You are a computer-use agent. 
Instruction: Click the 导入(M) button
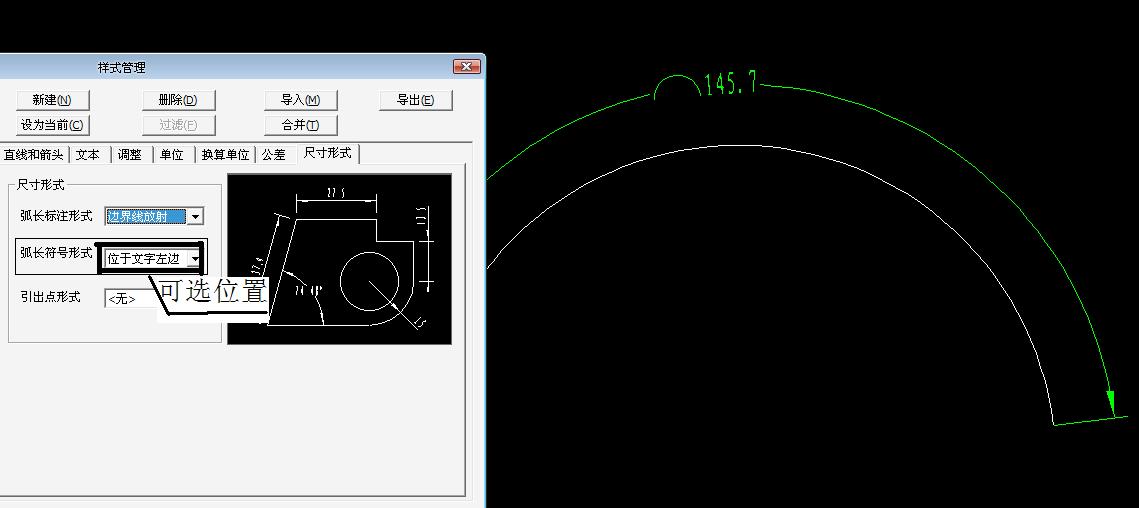click(x=301, y=100)
